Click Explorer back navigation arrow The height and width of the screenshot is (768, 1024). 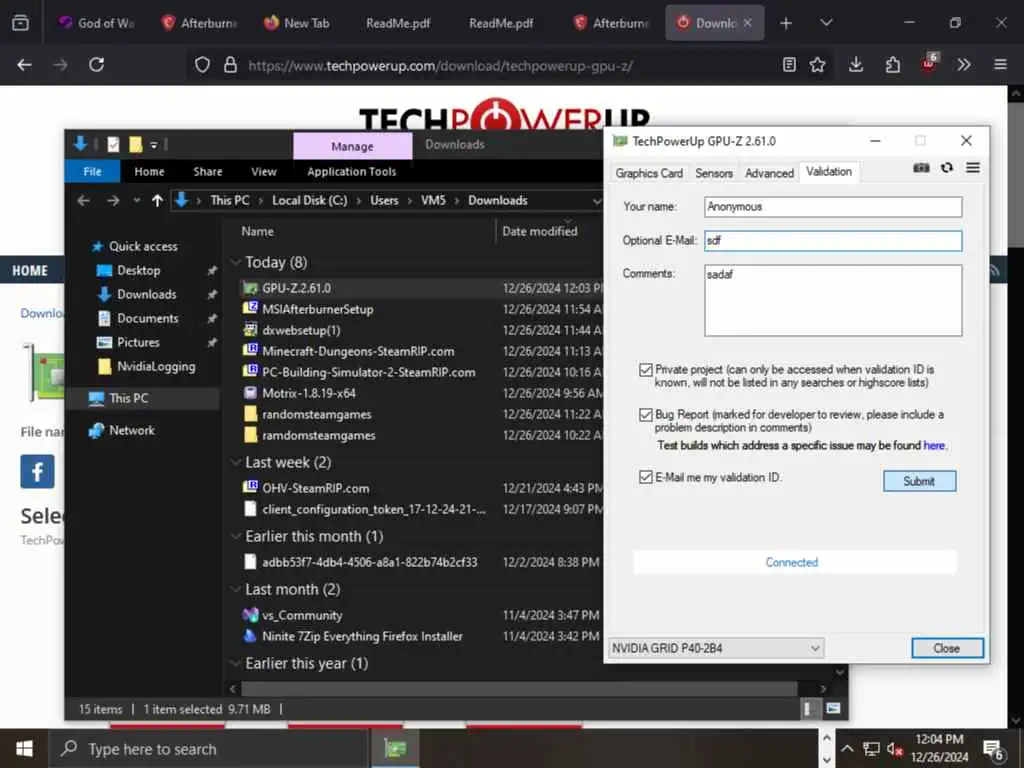tap(84, 200)
